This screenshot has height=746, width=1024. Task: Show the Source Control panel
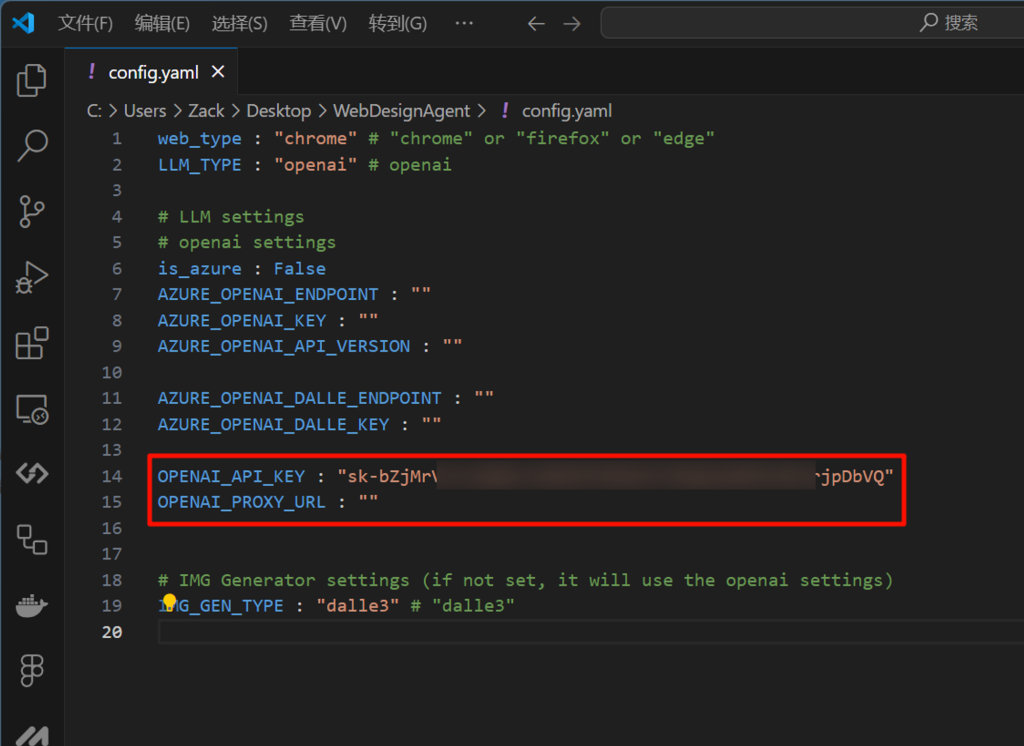point(32,212)
